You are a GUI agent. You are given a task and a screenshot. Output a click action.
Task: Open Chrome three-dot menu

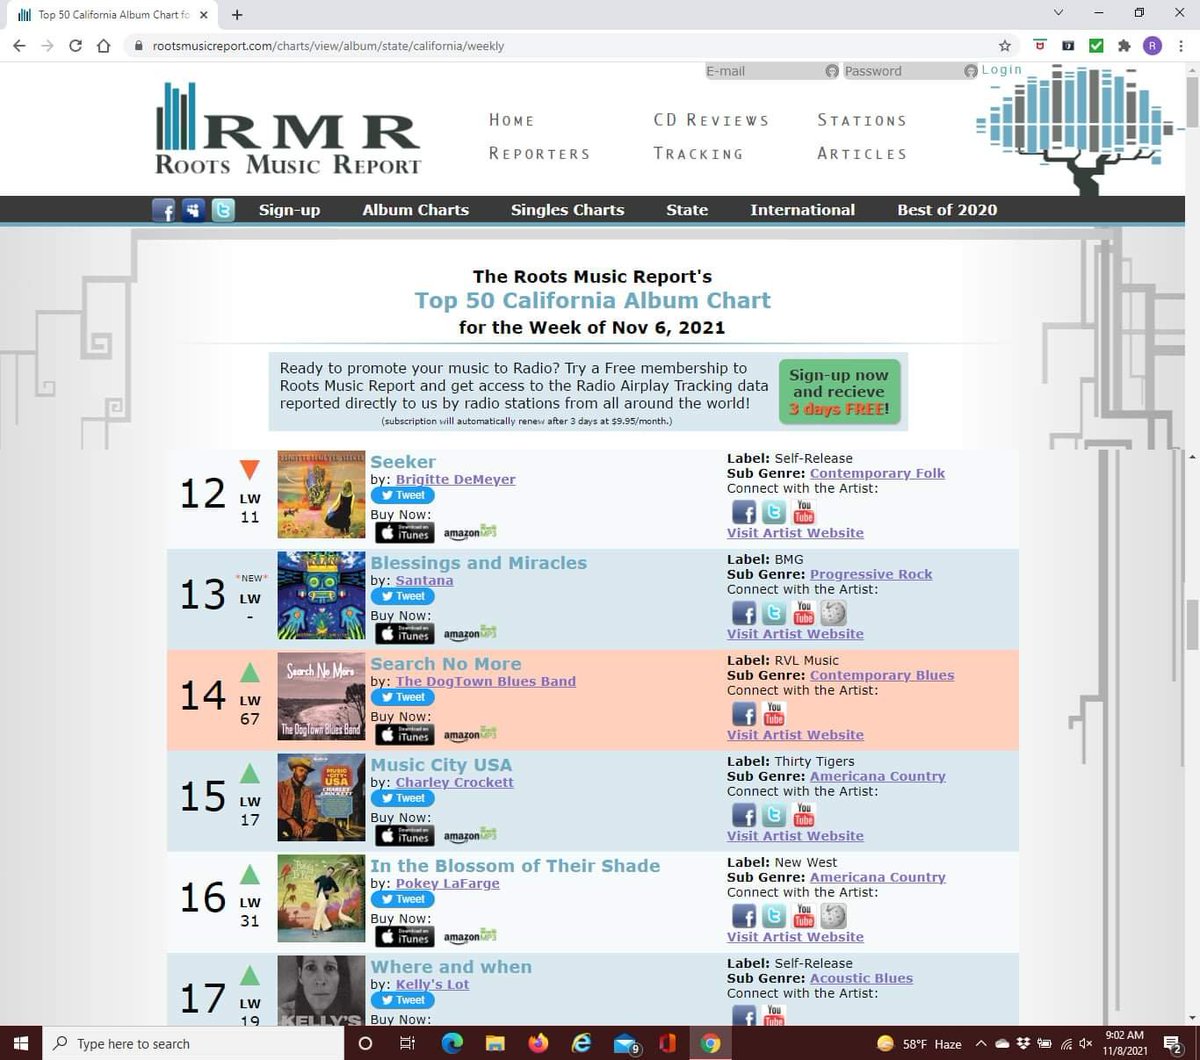point(1181,46)
